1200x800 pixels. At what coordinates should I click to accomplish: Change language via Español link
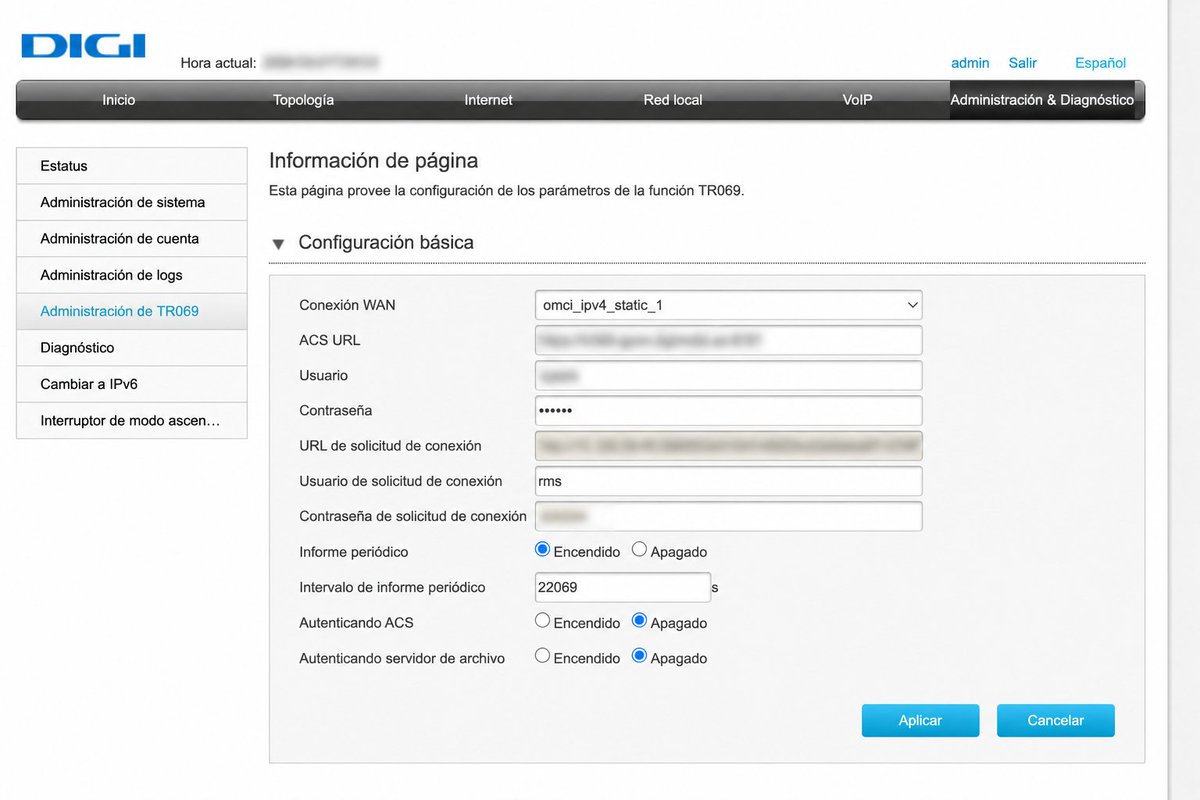(x=1100, y=63)
